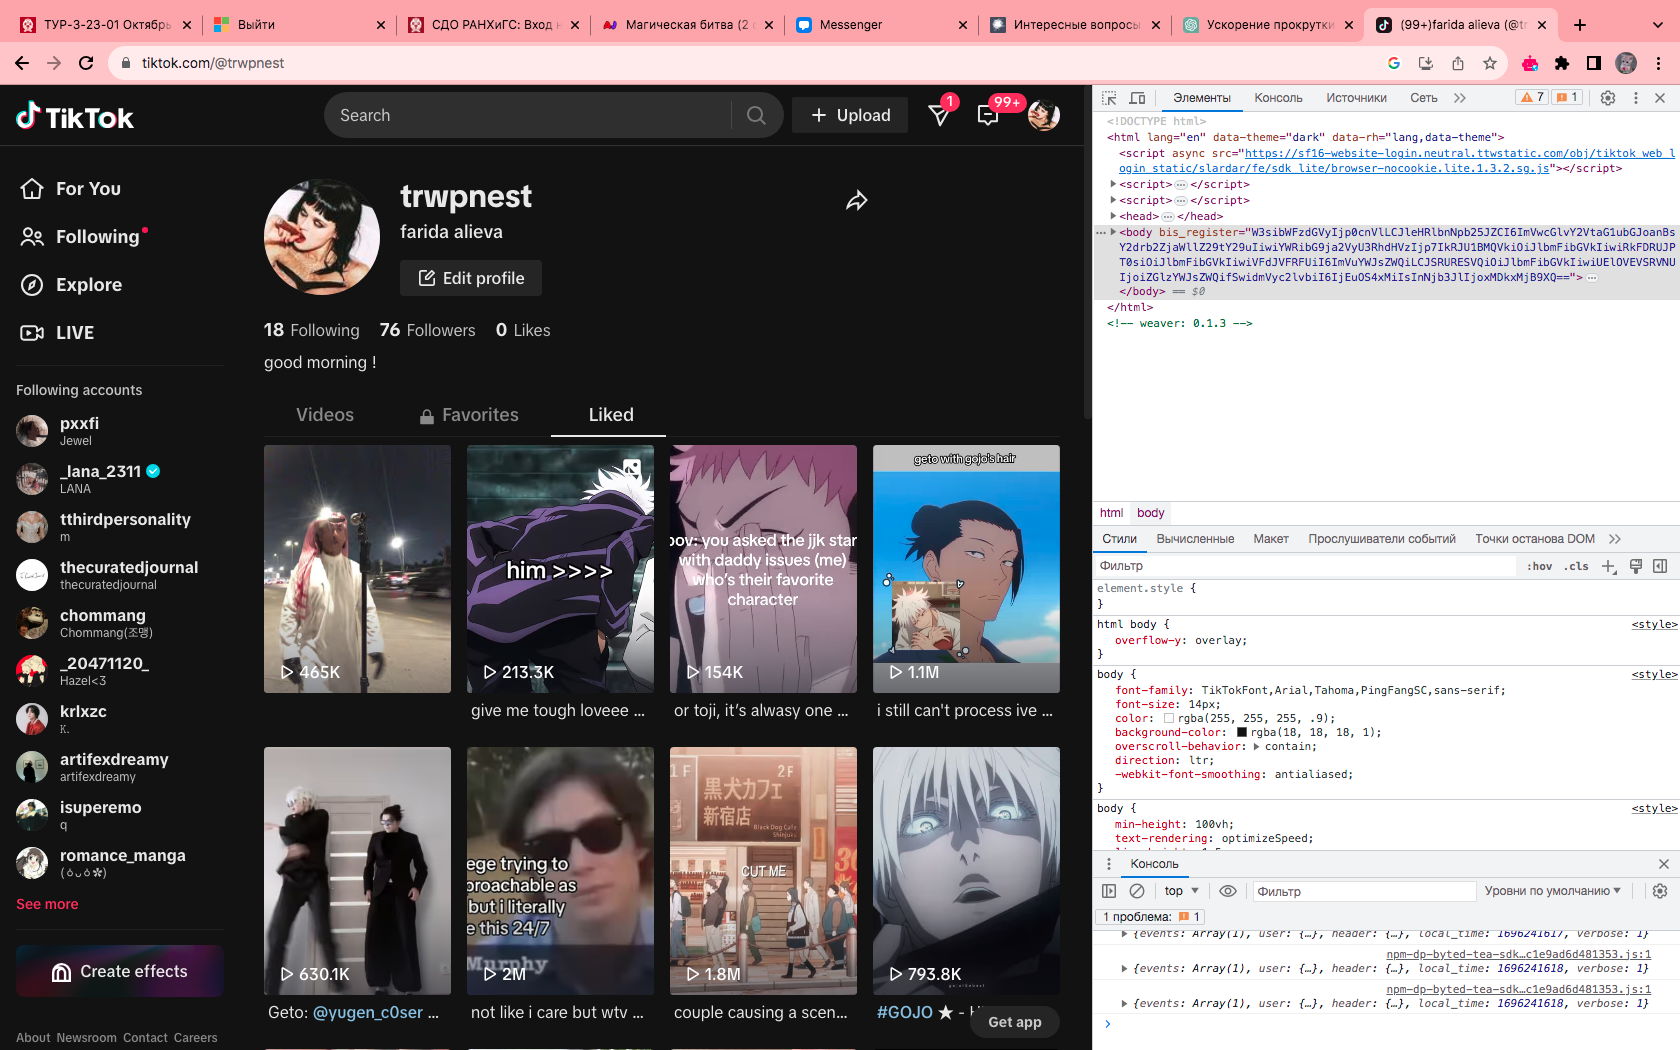Close the console drawer
Image resolution: width=1680 pixels, height=1050 pixels.
(1664, 864)
